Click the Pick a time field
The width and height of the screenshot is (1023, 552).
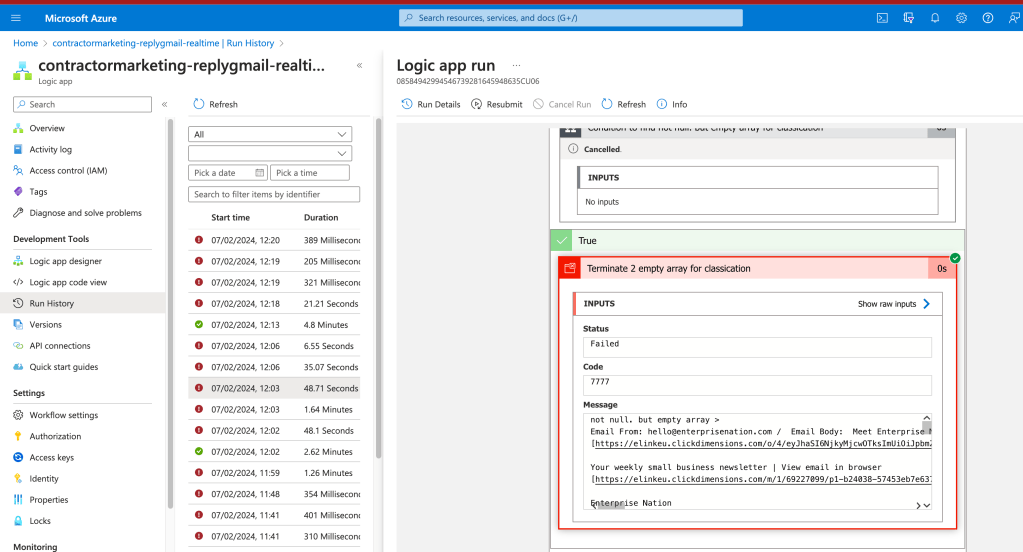pyautogui.click(x=310, y=173)
